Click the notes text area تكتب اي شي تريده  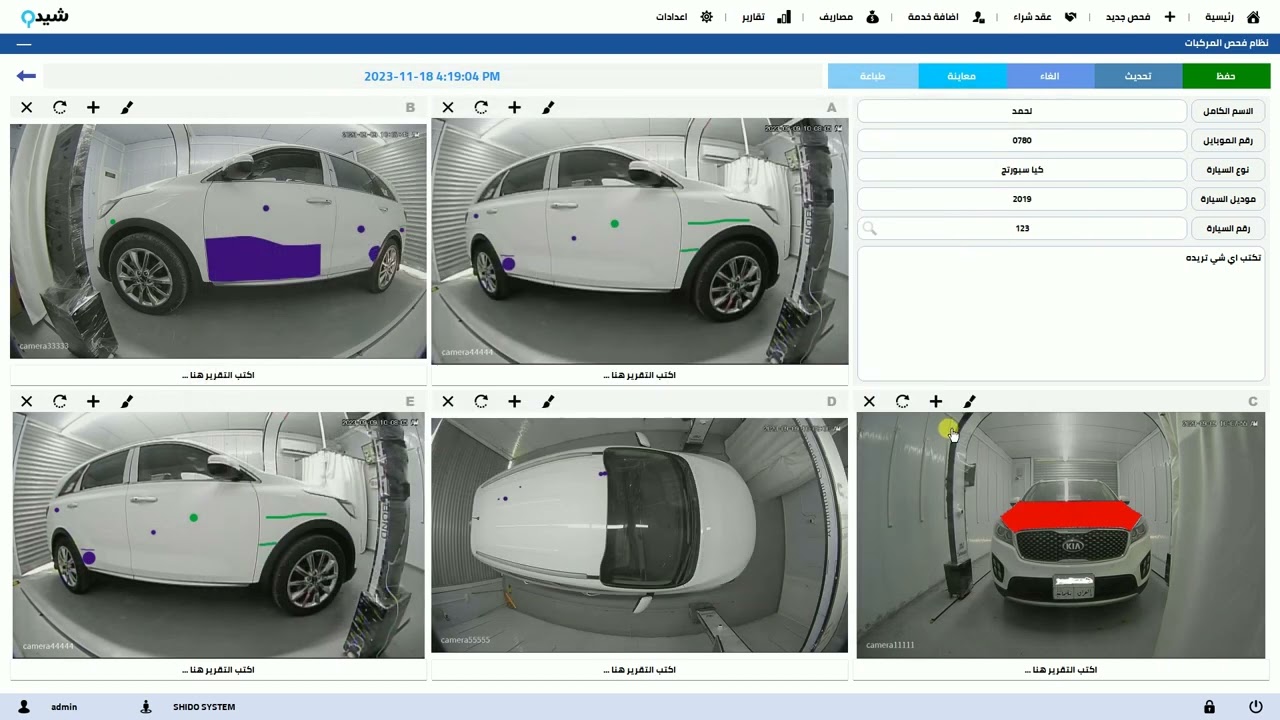point(1061,313)
